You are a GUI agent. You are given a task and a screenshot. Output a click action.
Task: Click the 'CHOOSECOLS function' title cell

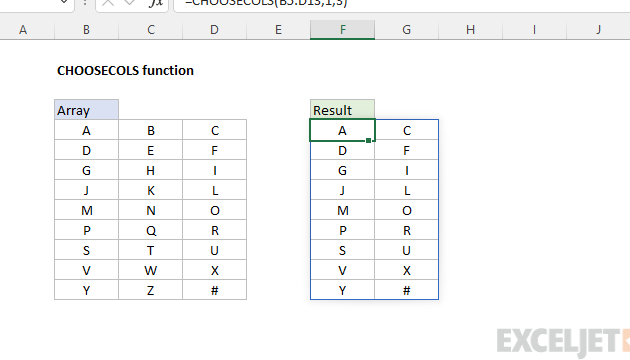pos(125,70)
